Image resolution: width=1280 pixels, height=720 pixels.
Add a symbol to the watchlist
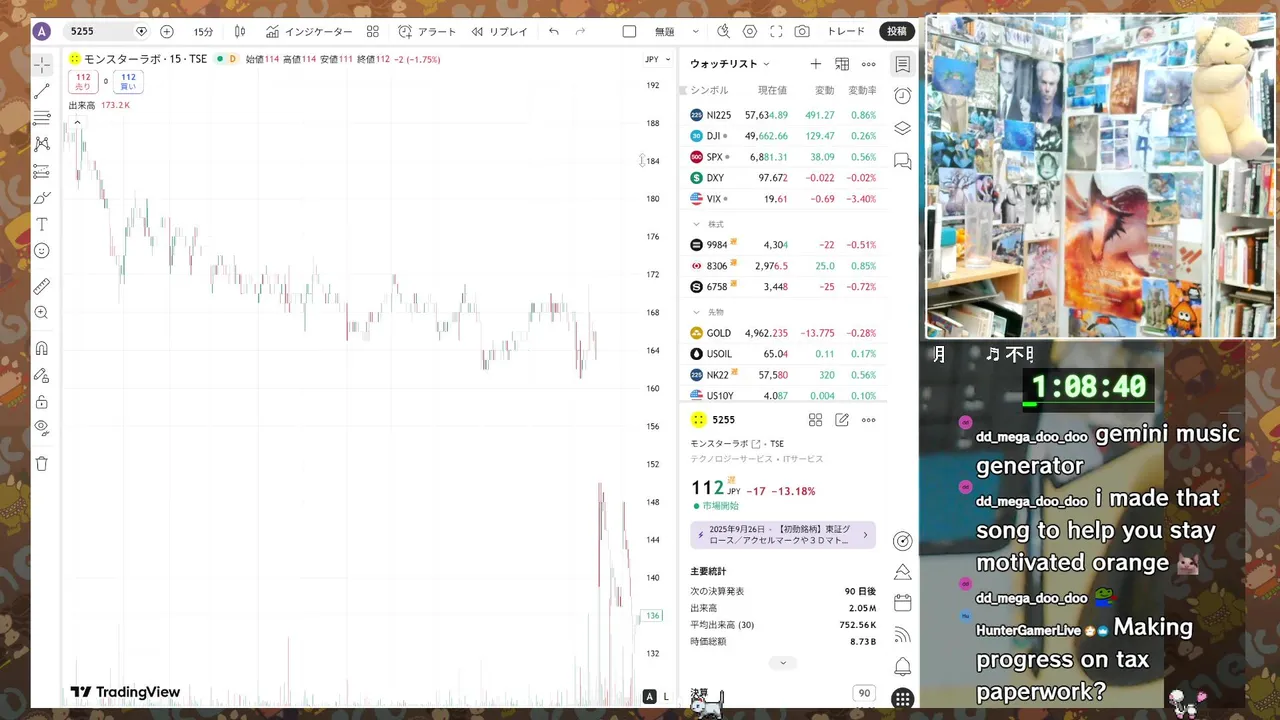click(816, 64)
